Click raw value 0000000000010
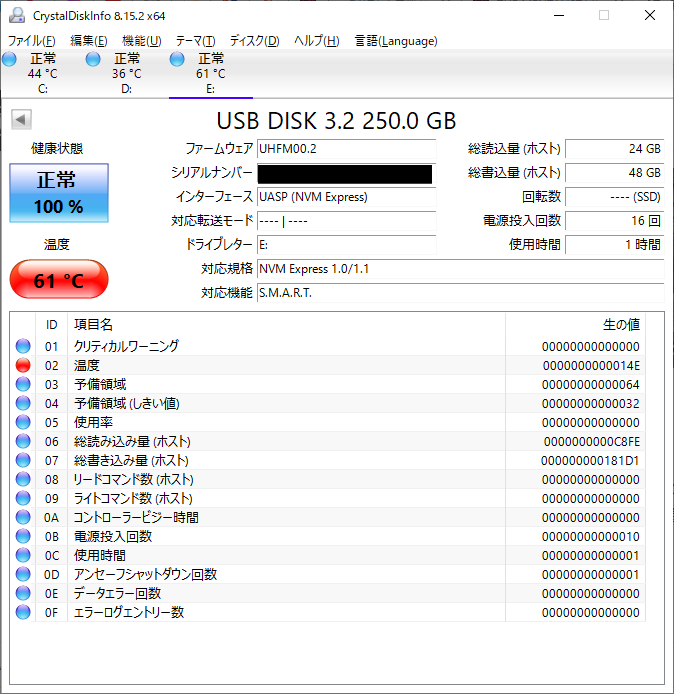 coord(591,536)
